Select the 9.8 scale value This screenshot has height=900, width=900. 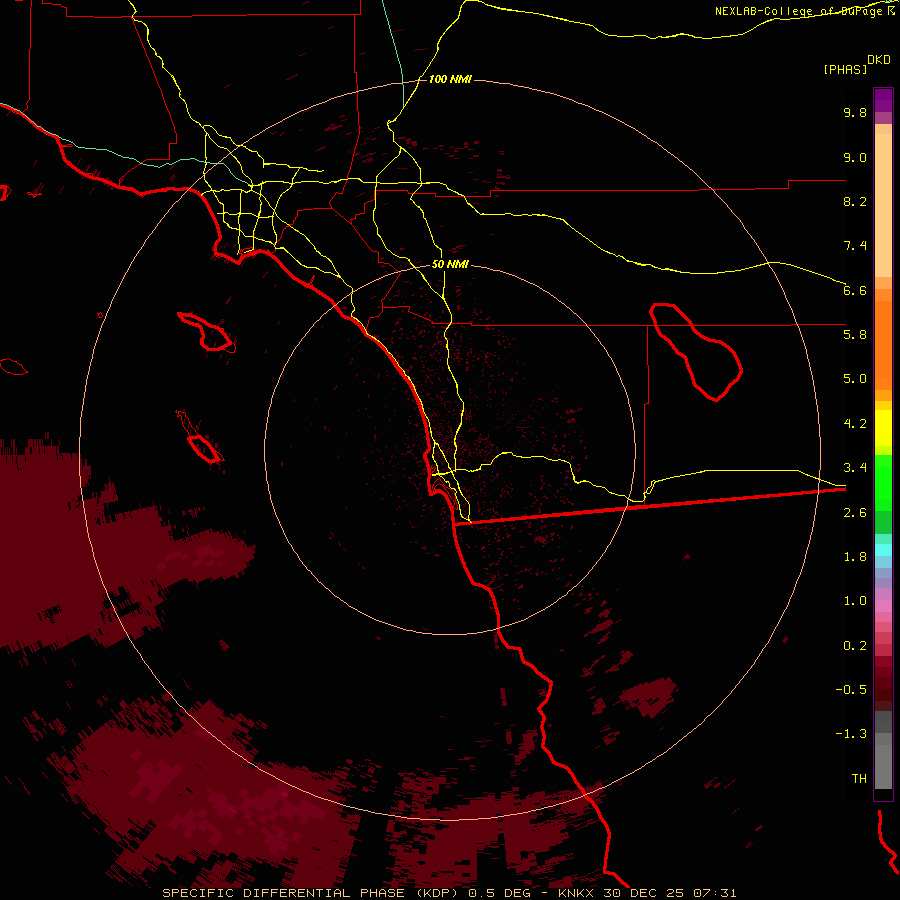pyautogui.click(x=855, y=112)
